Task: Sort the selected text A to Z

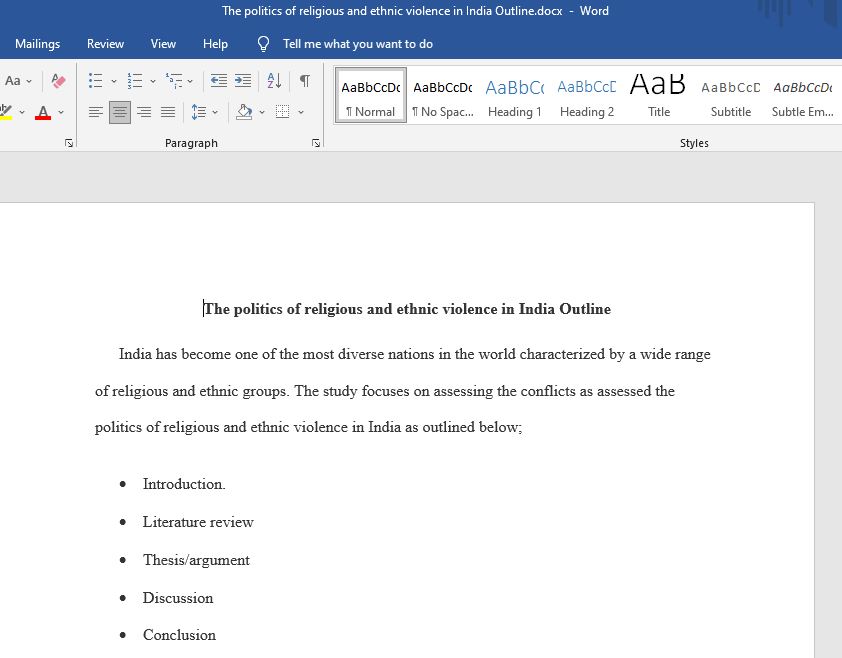Action: pyautogui.click(x=274, y=81)
